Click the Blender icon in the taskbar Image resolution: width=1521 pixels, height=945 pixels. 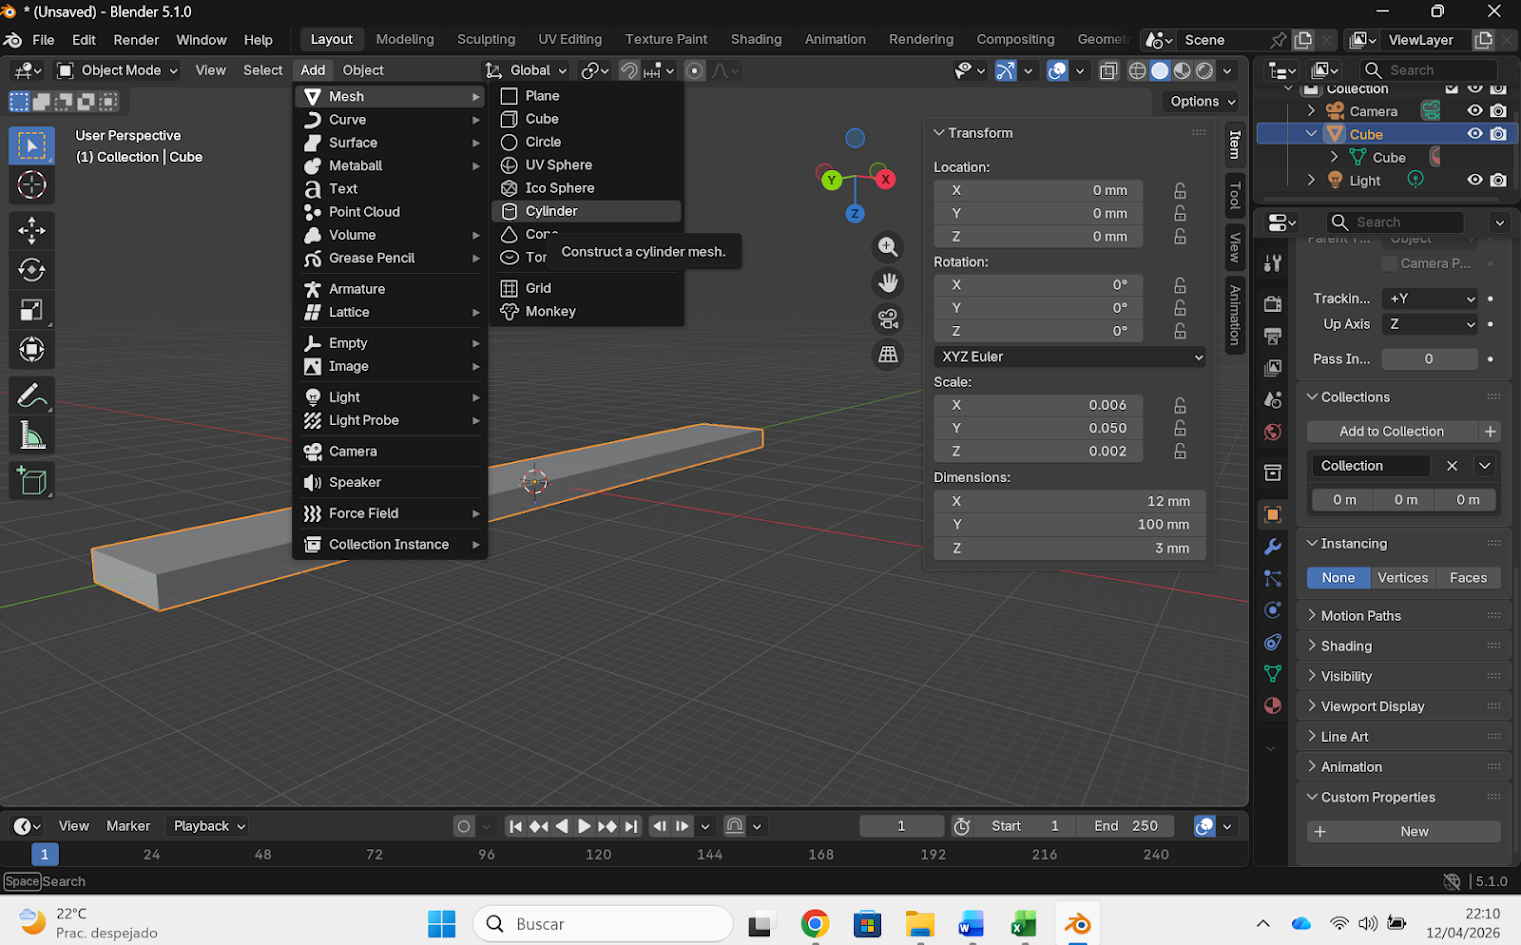tap(1077, 924)
